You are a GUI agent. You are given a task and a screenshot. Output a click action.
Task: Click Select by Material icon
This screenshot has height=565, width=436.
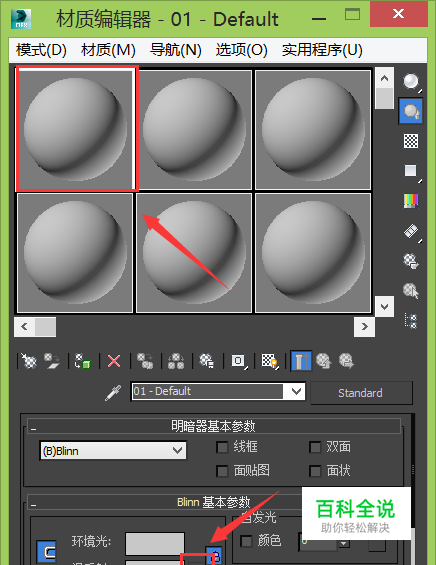(x=411, y=290)
